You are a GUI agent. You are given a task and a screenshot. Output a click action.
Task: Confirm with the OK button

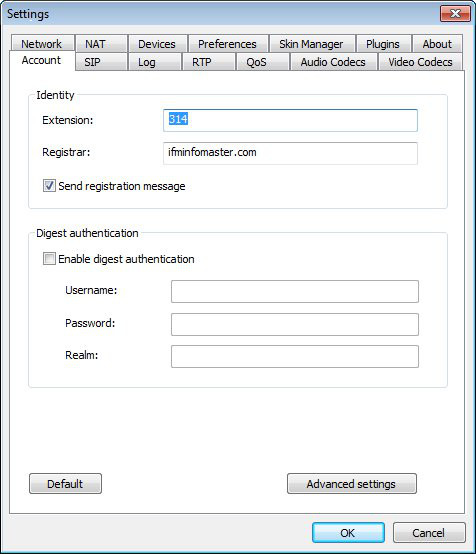coord(348,532)
